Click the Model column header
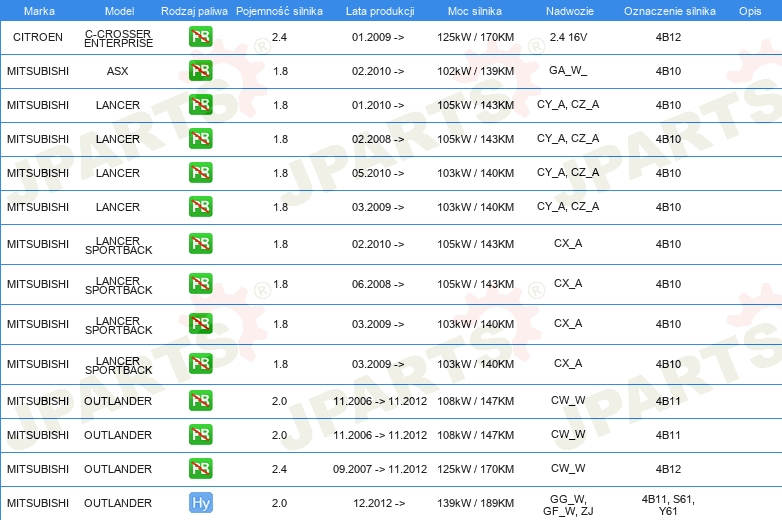 click(119, 11)
